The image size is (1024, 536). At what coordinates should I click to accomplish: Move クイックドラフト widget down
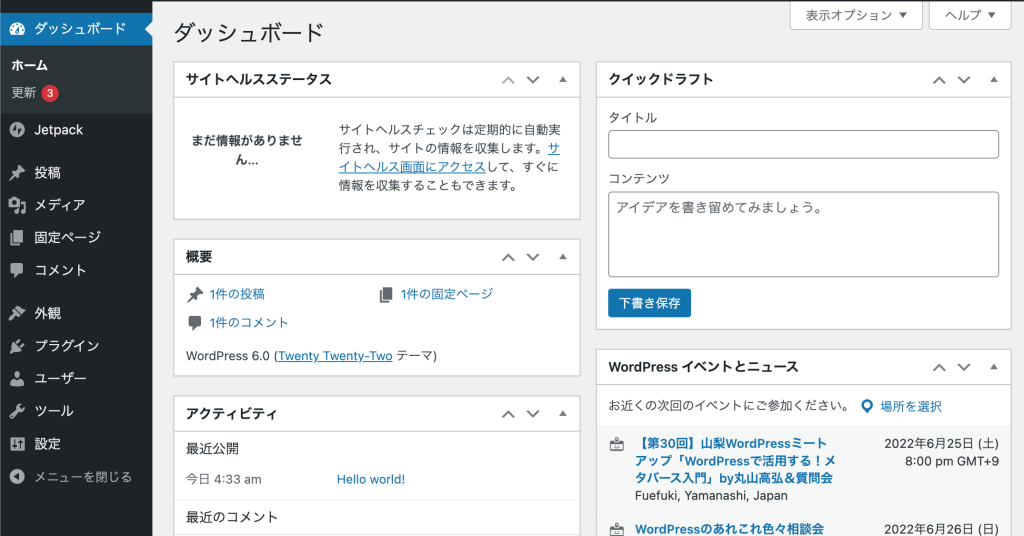click(964, 80)
